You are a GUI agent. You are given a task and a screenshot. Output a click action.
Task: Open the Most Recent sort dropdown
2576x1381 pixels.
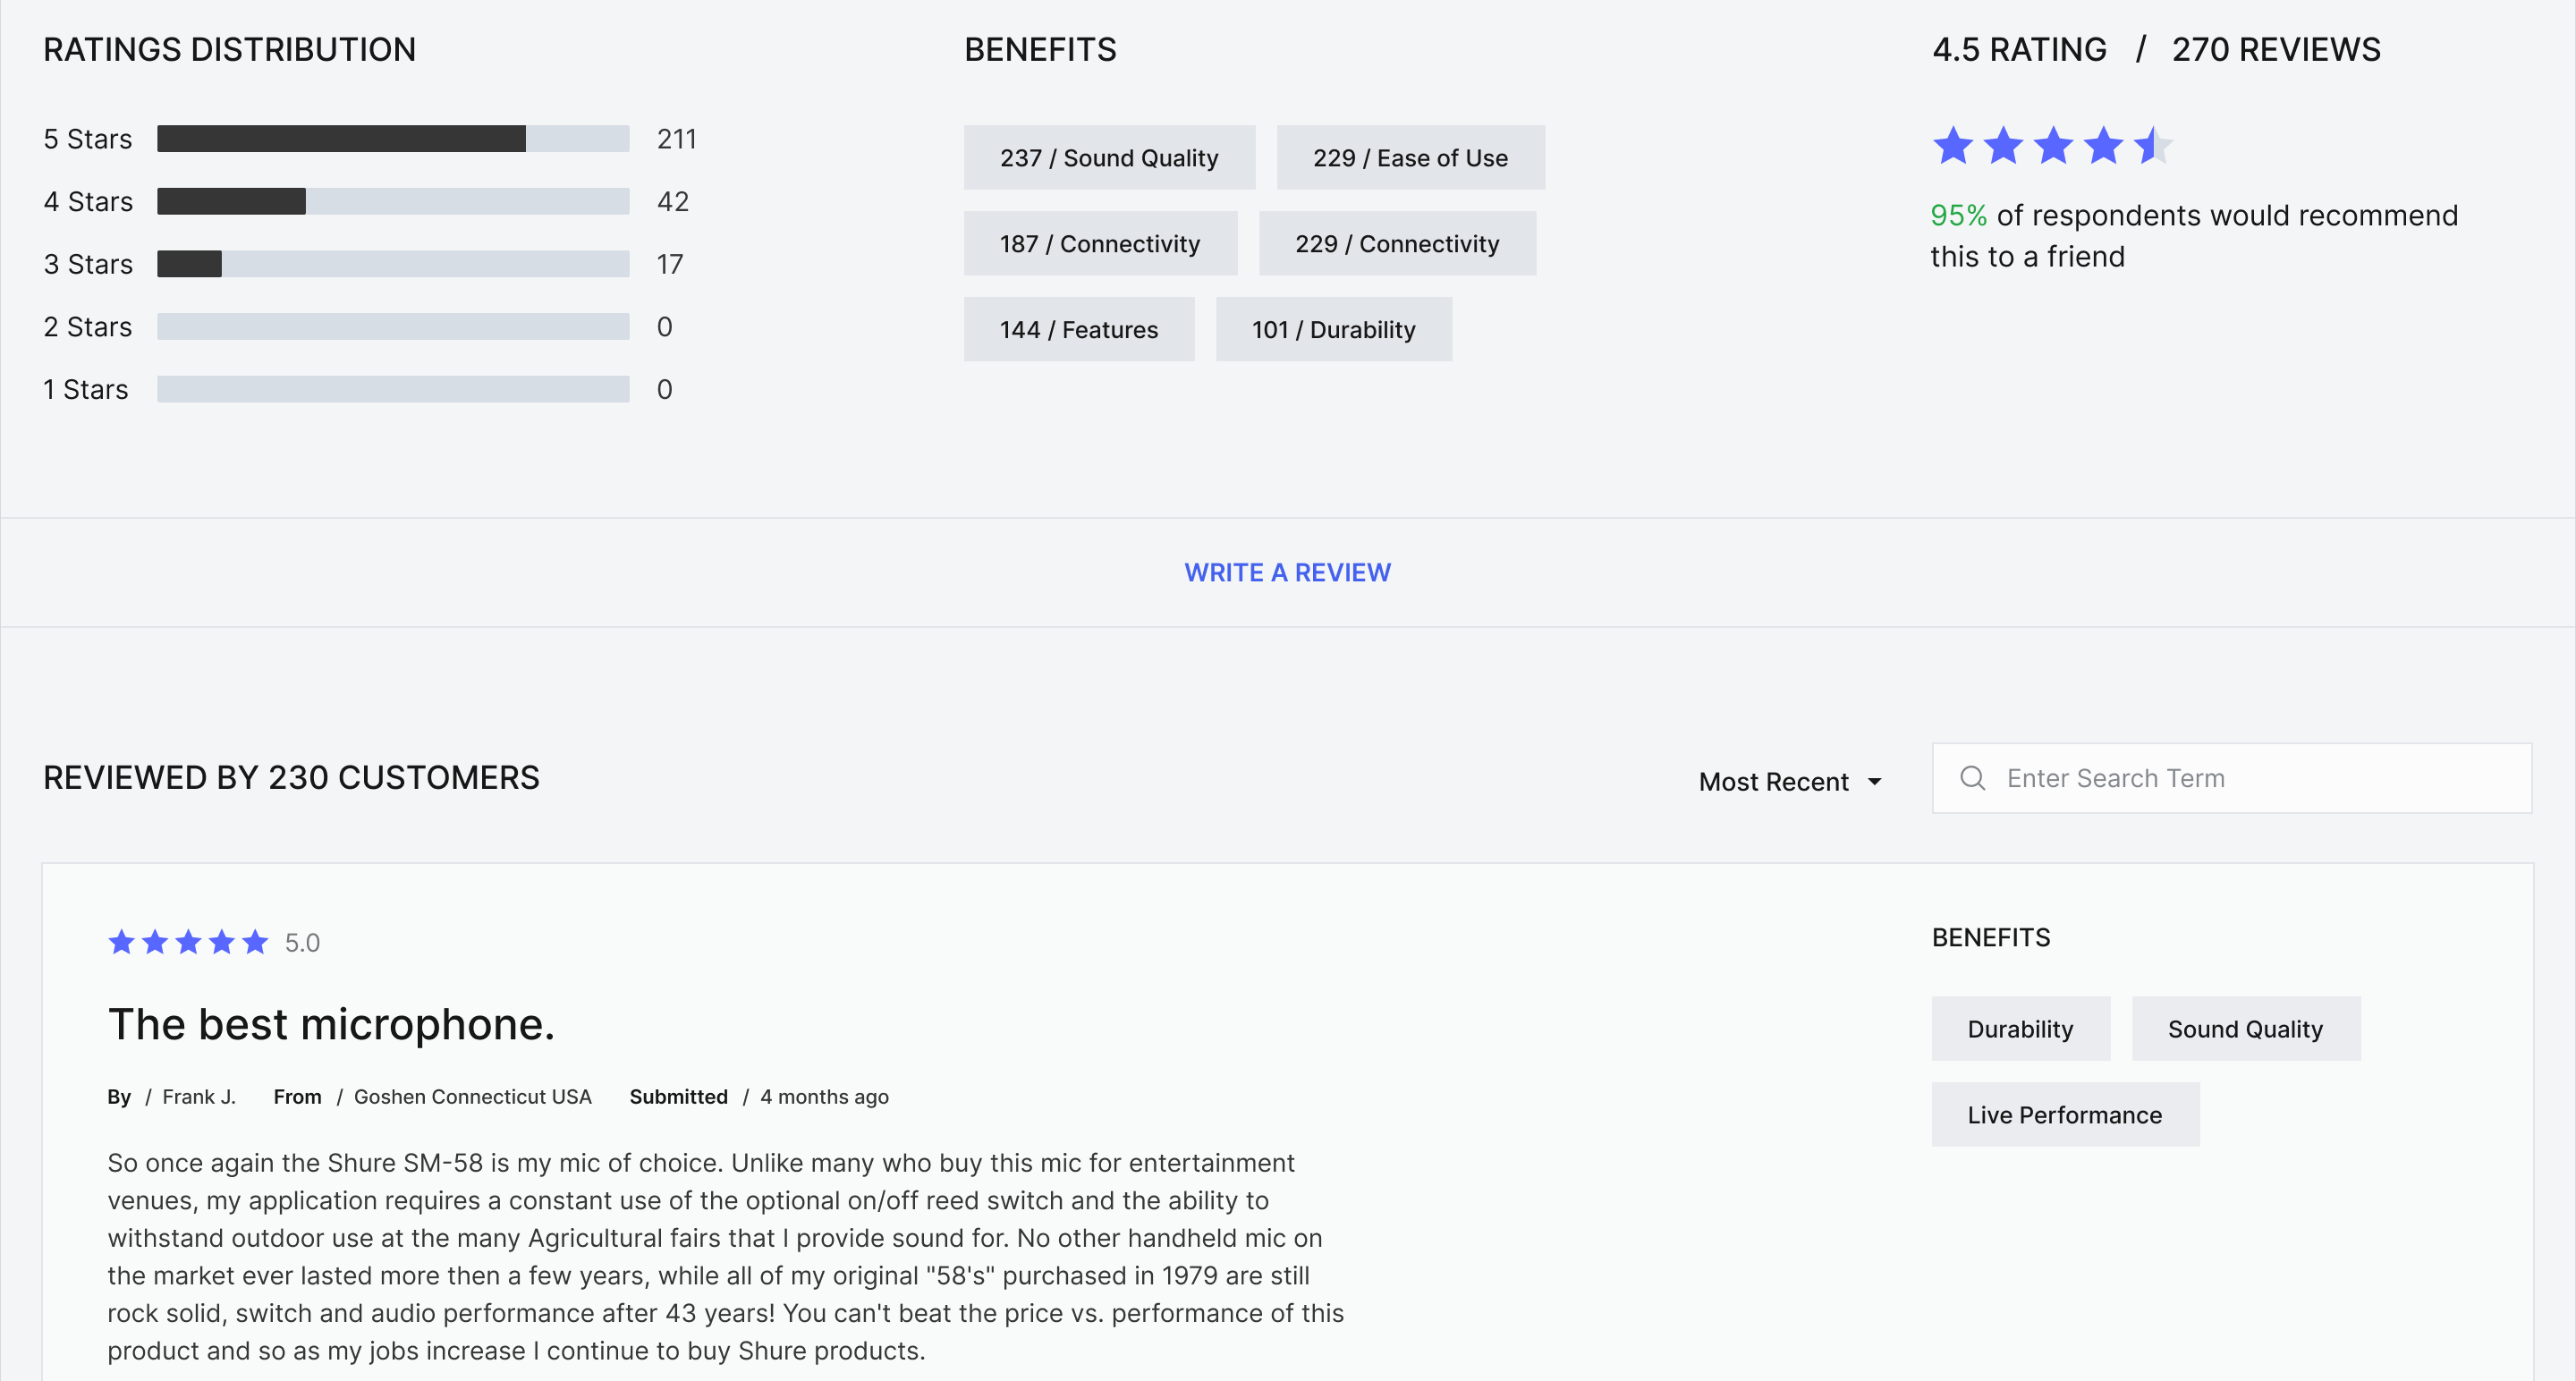[x=1774, y=782]
